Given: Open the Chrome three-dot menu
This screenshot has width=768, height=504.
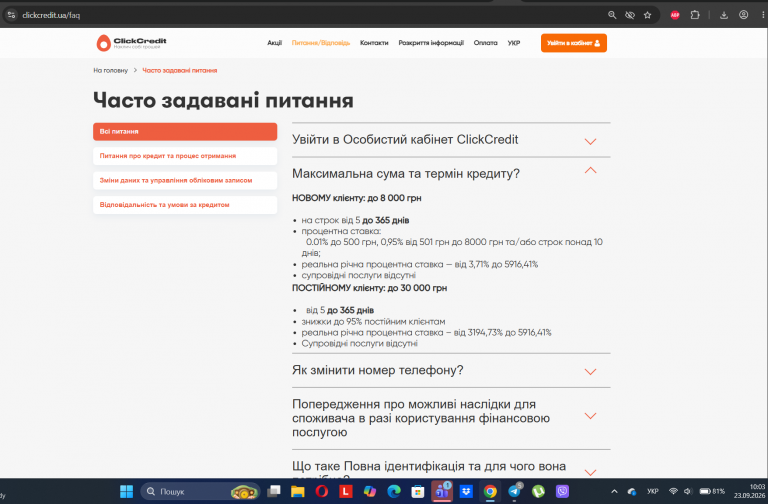Looking at the screenshot, I should (763, 15).
